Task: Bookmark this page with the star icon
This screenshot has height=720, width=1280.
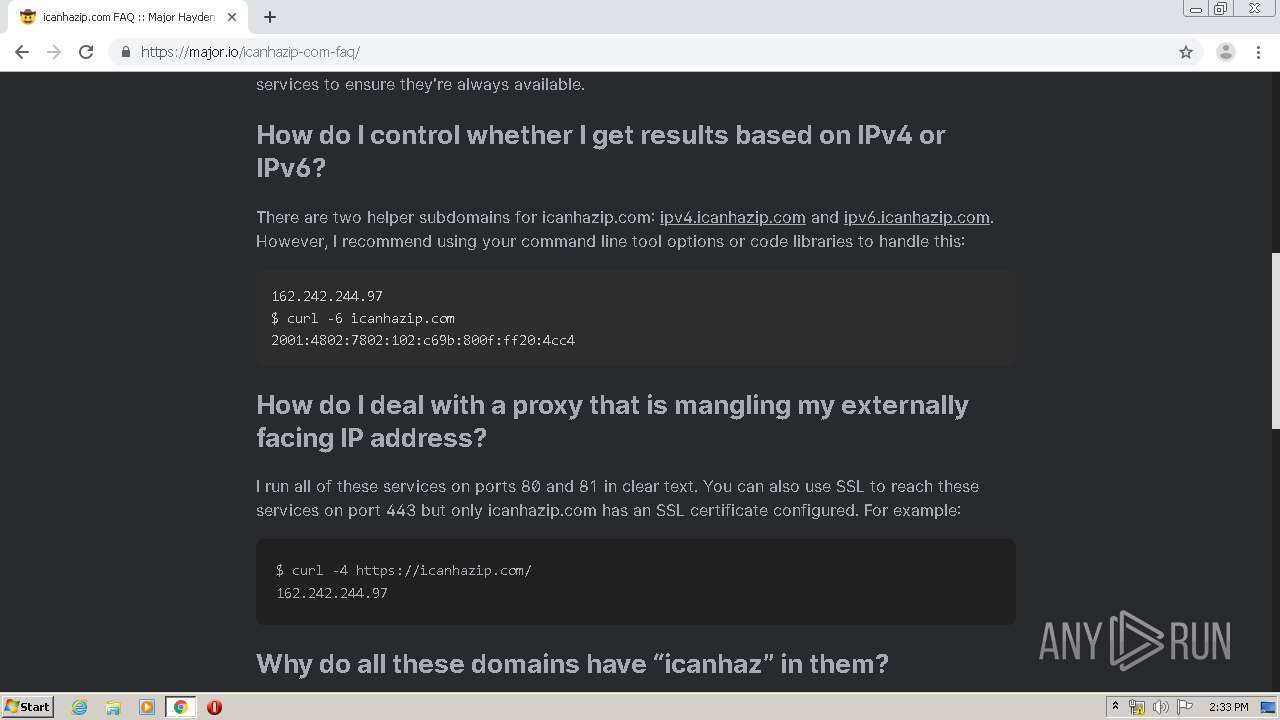Action: click(1186, 52)
